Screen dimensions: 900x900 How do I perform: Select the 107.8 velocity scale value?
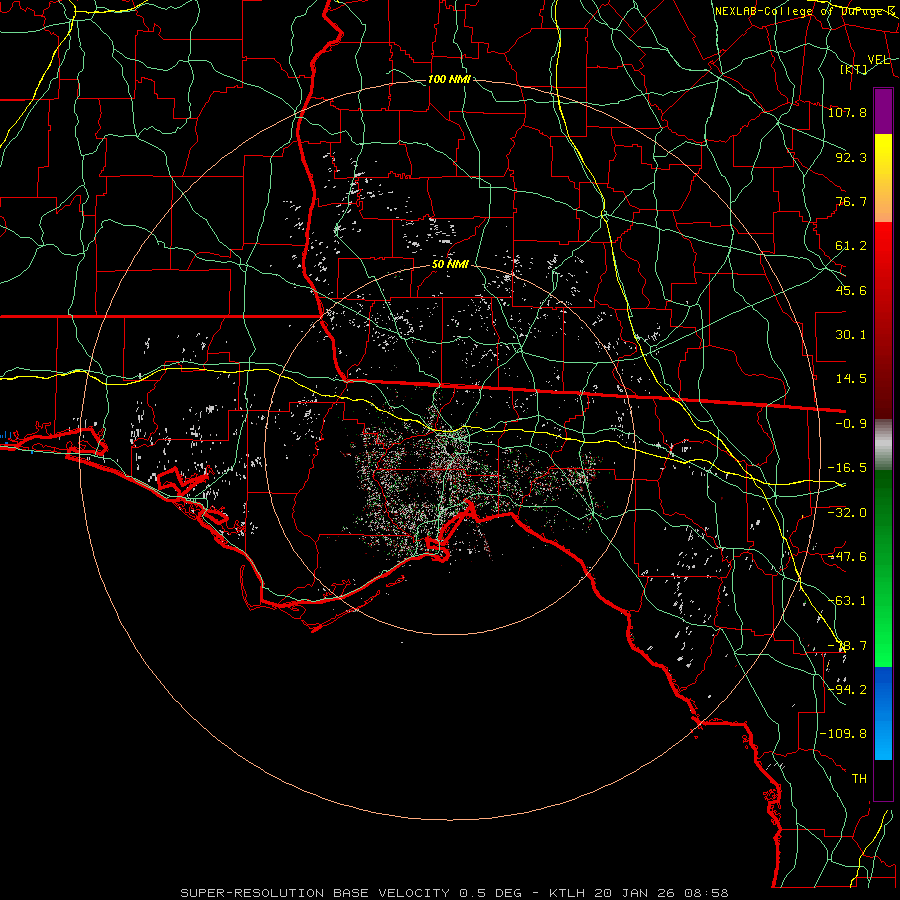click(x=847, y=112)
